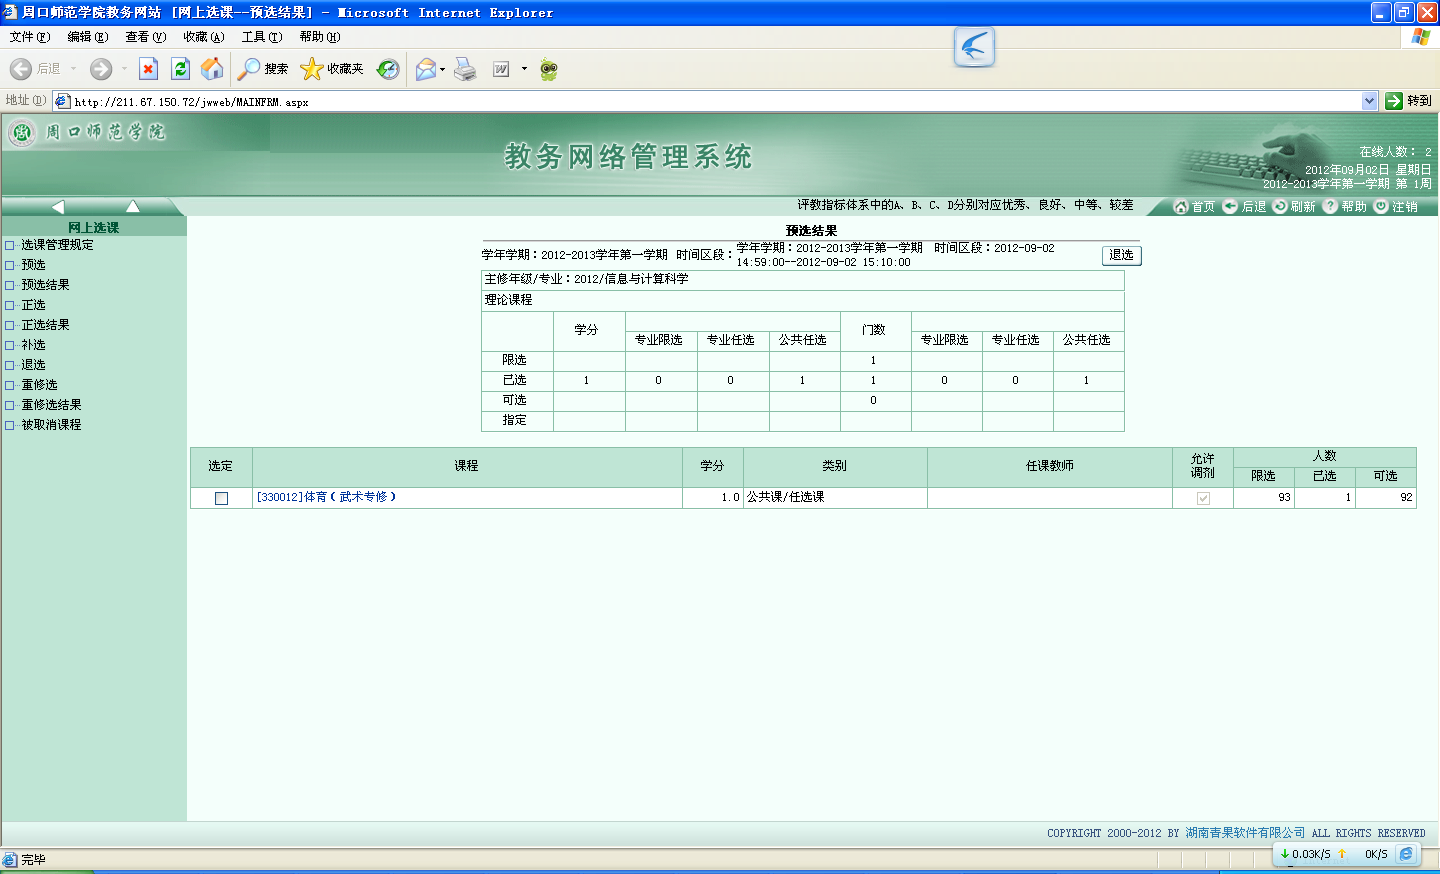Select the 预选结果 sidebar item
1440x874 pixels.
(45, 285)
